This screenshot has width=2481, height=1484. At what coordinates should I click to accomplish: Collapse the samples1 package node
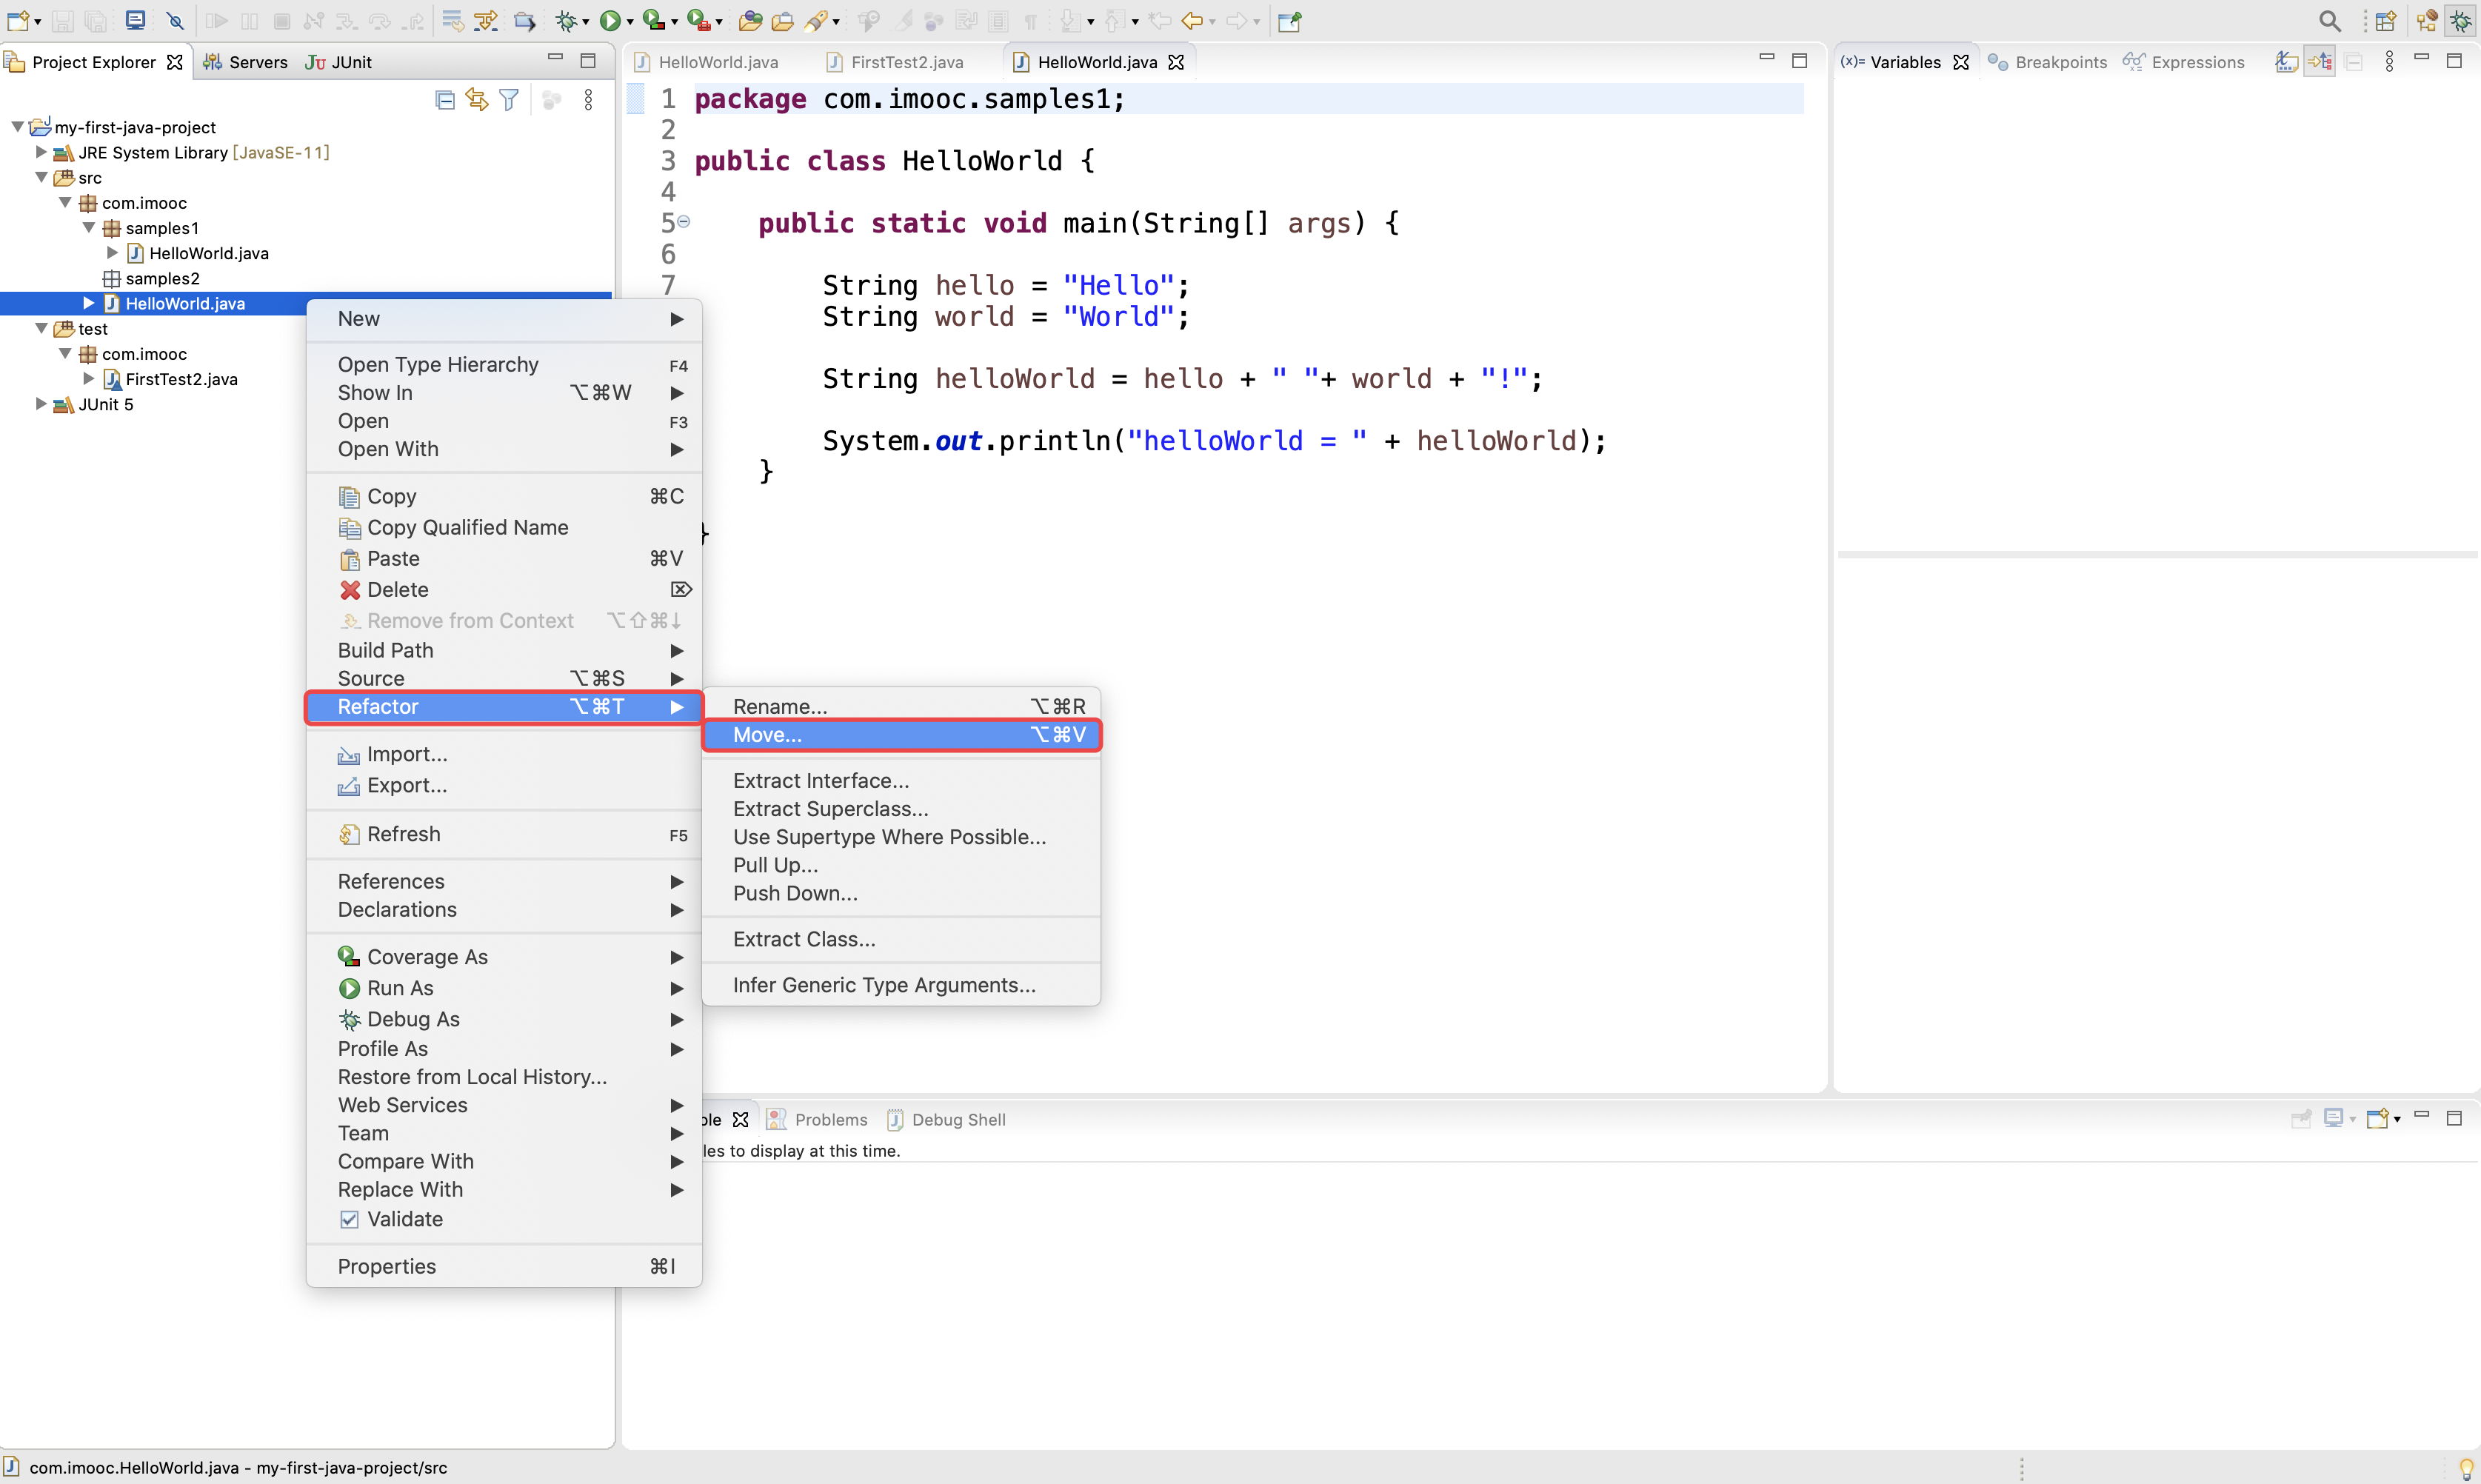[x=89, y=228]
